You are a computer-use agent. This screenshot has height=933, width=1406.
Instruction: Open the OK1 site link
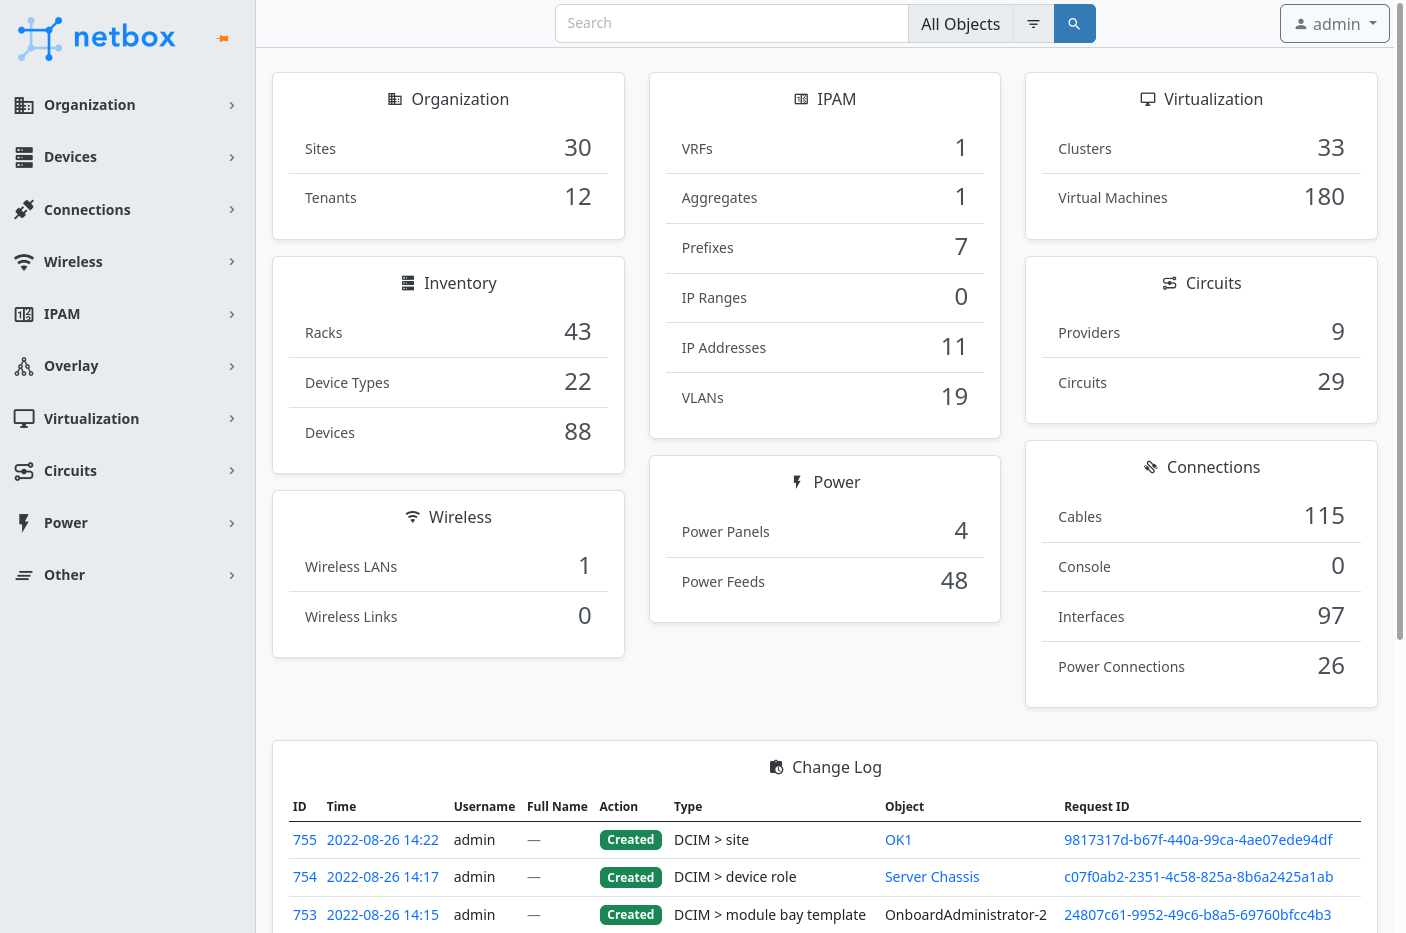(898, 839)
